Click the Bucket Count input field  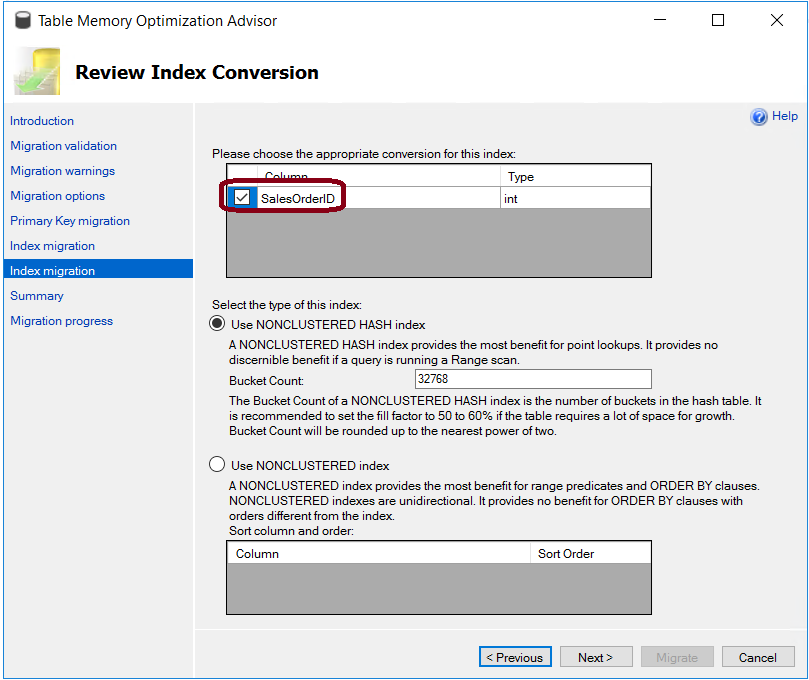[533, 379]
